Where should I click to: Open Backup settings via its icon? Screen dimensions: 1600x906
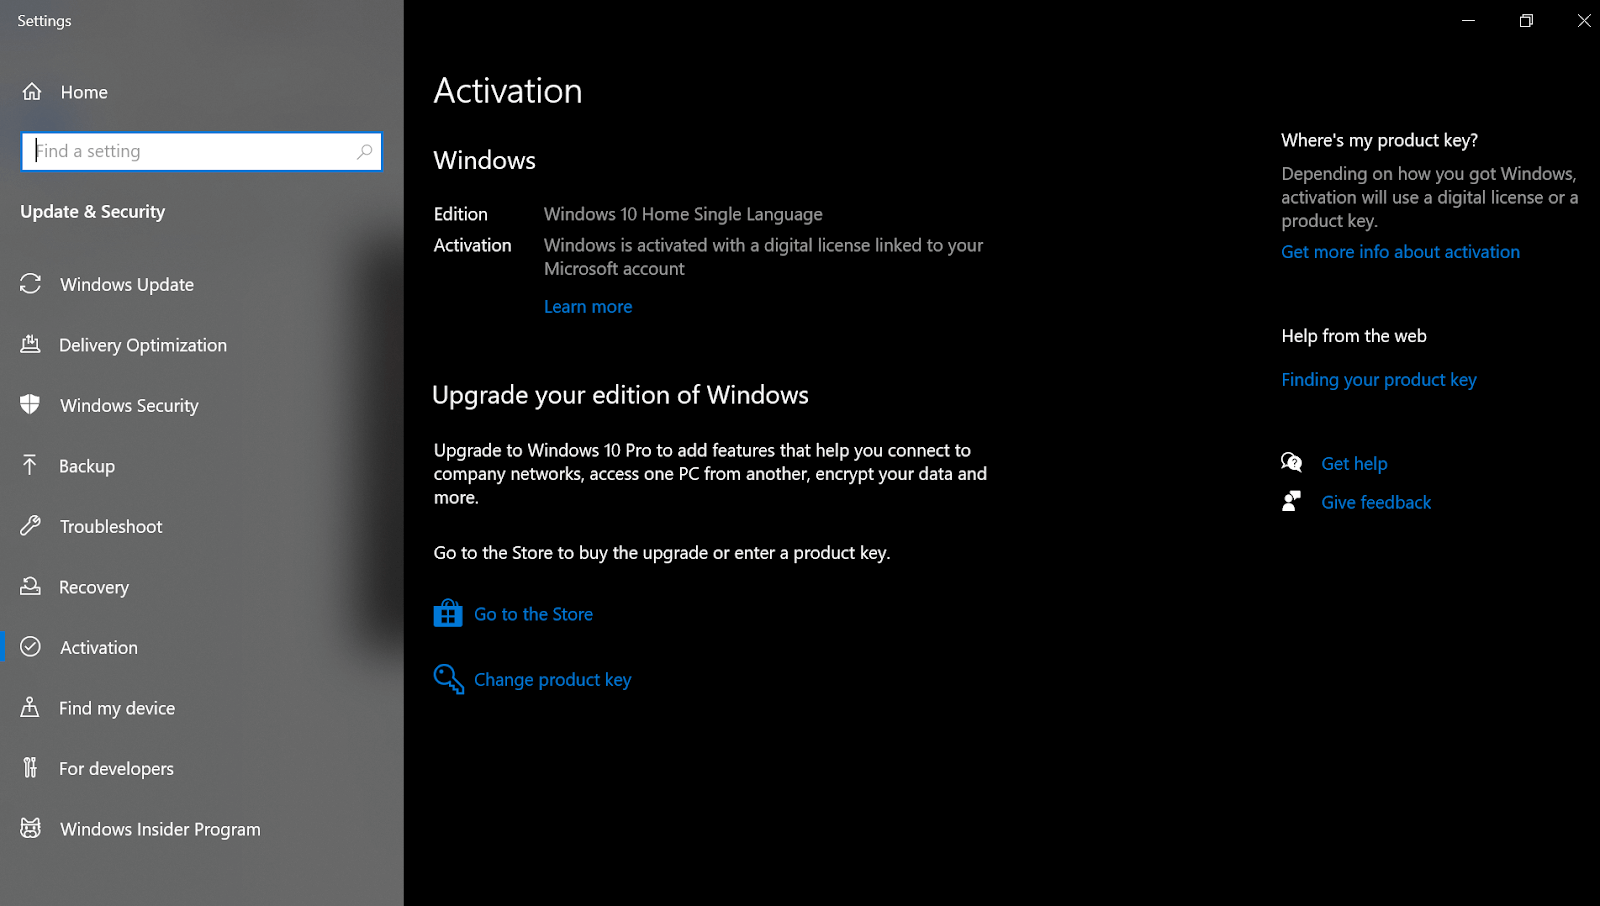point(31,465)
